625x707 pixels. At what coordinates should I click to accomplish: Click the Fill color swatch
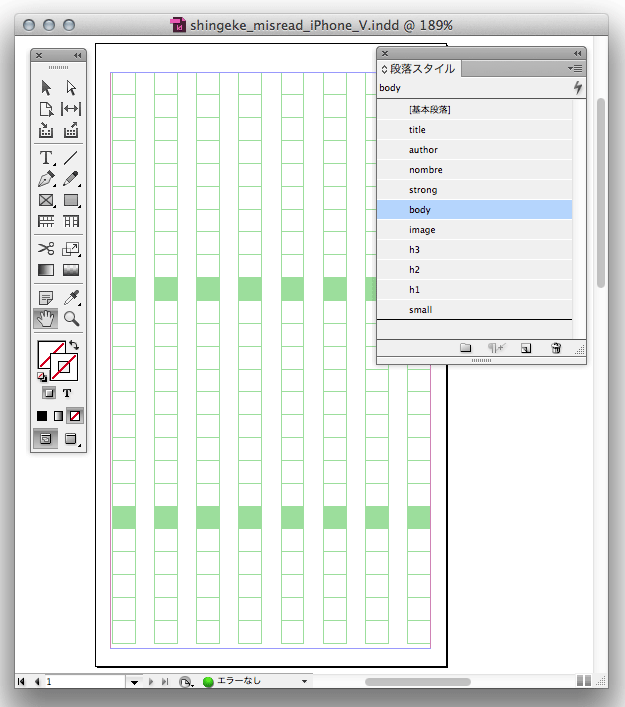point(49,354)
